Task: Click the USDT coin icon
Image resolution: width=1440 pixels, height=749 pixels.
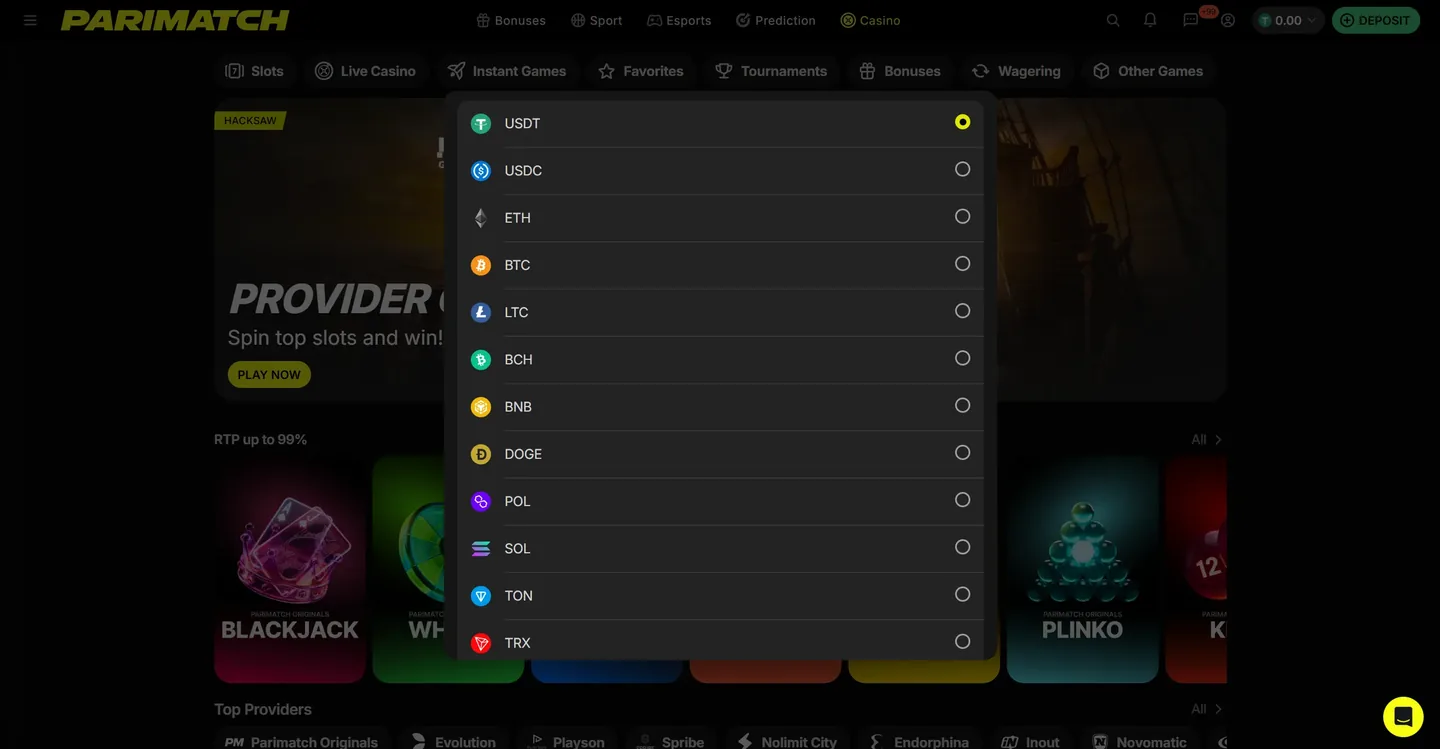Action: 481,124
